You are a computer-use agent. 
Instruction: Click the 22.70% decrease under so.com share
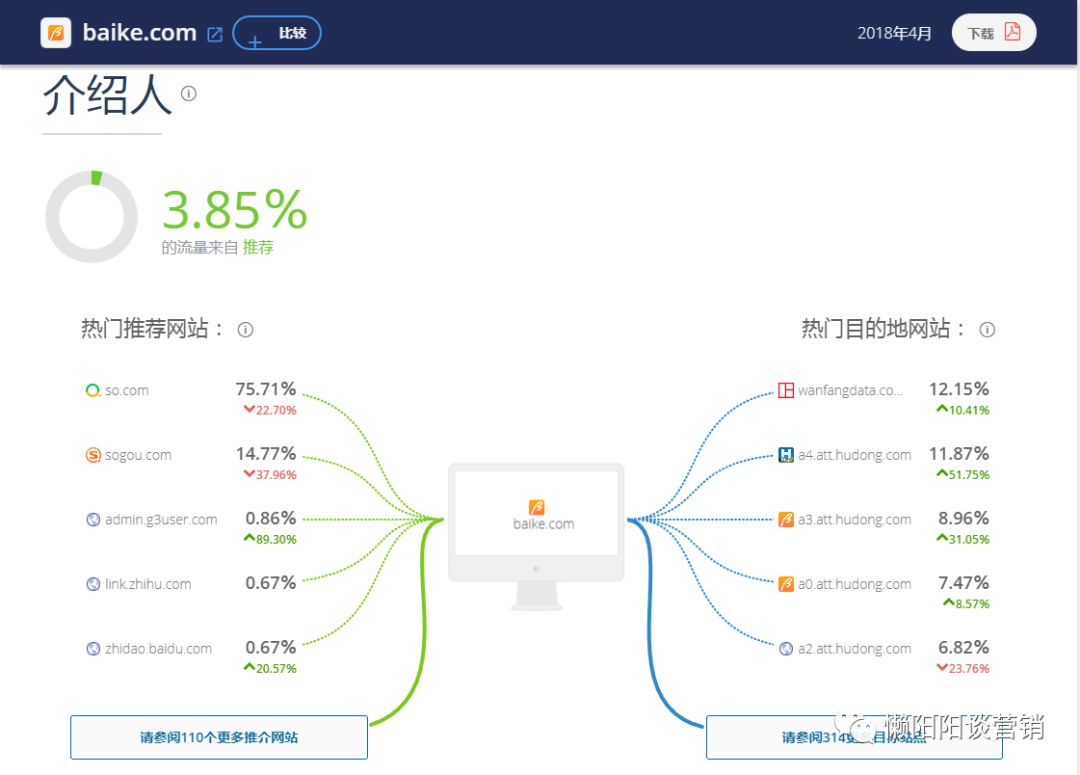(270, 411)
